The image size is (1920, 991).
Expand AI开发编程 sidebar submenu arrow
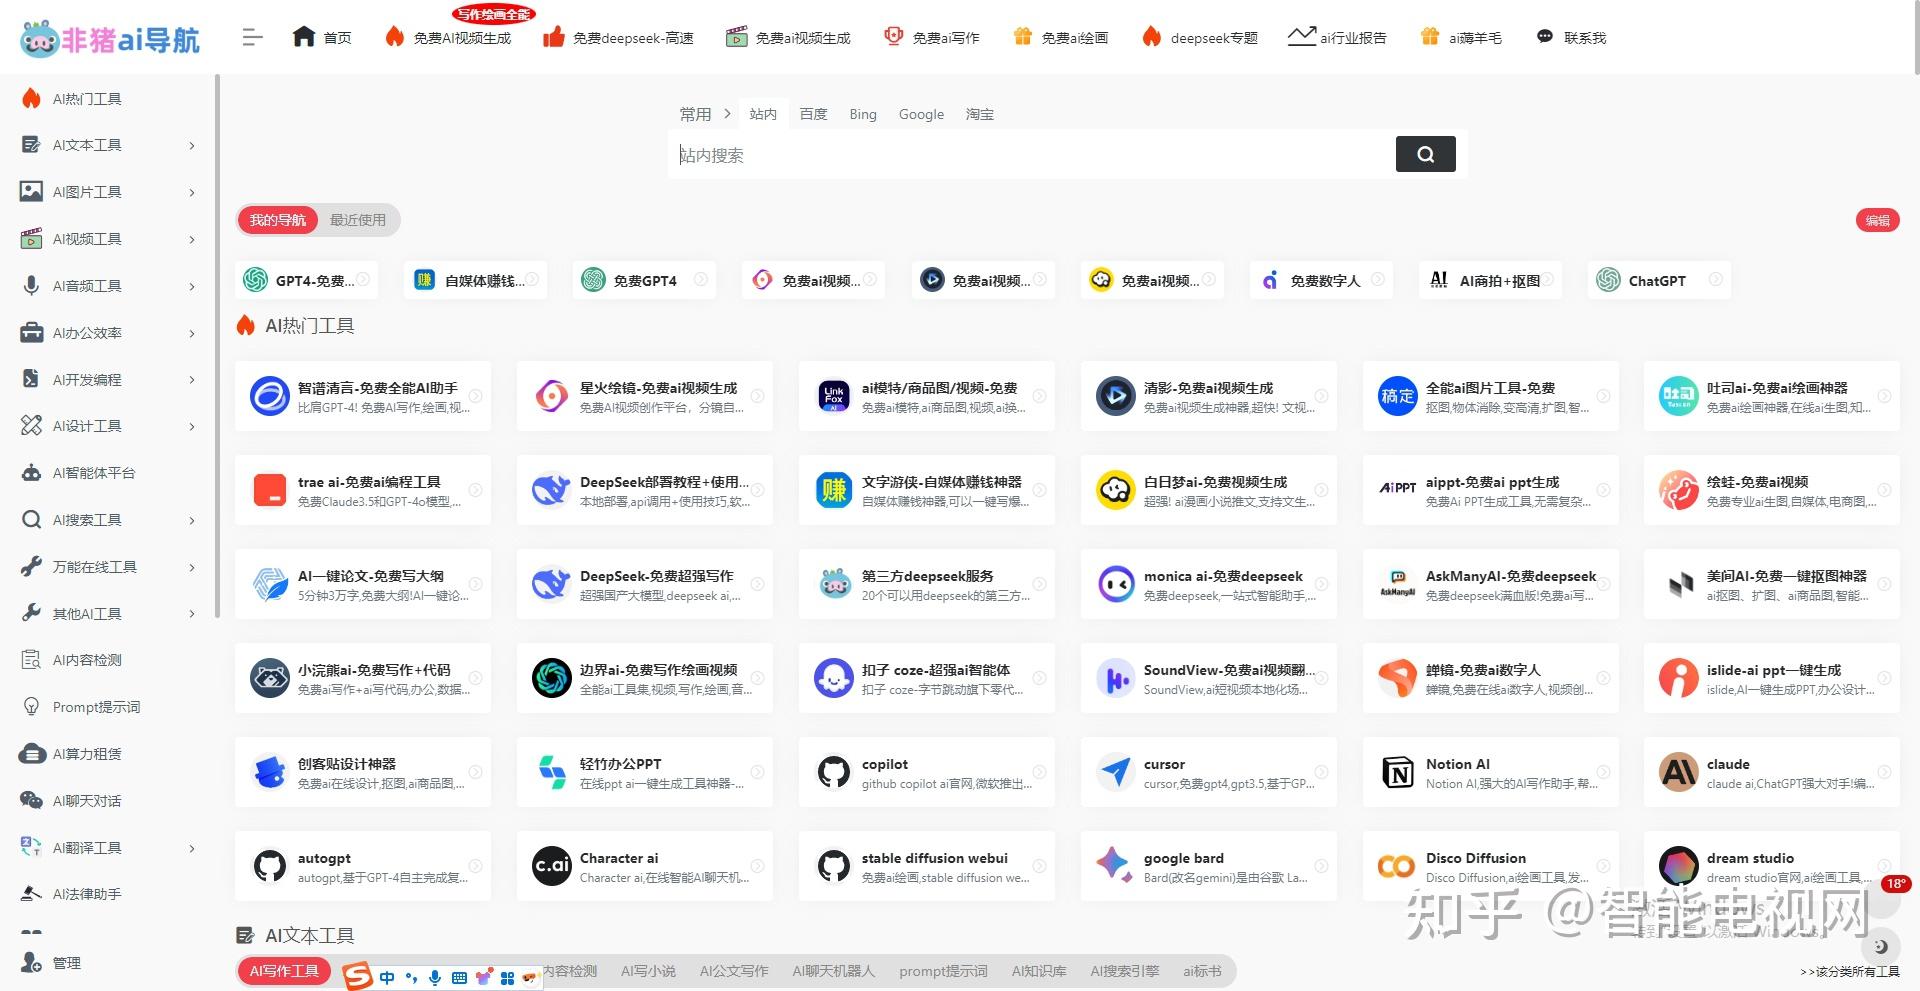[x=192, y=380]
